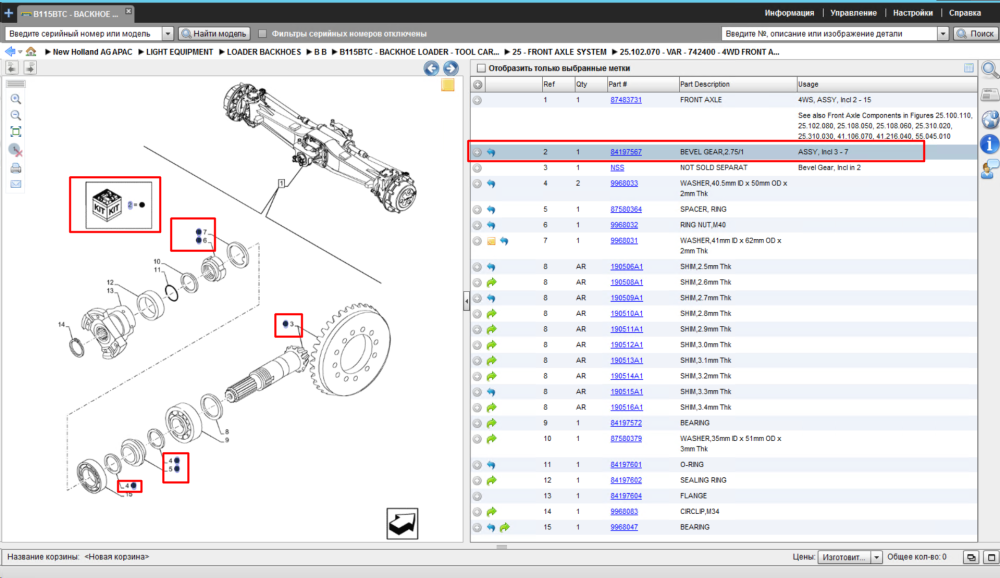Click the add-all circle in the table header
This screenshot has height=578, width=1000.
[478, 84]
